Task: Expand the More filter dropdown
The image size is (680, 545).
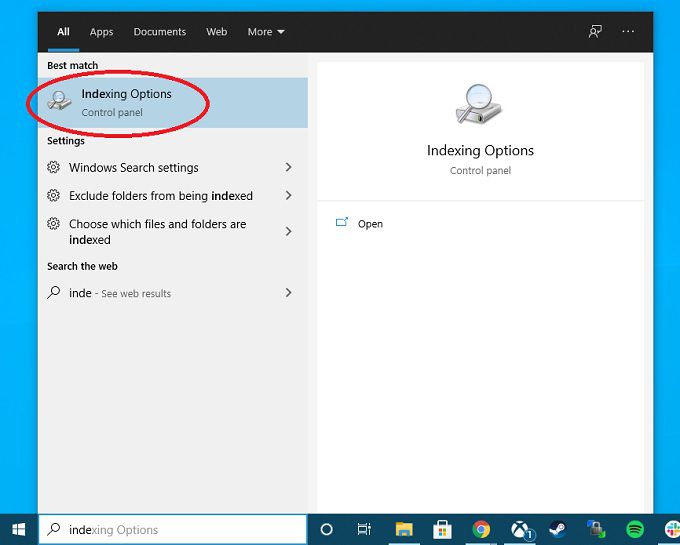Action: tap(266, 32)
